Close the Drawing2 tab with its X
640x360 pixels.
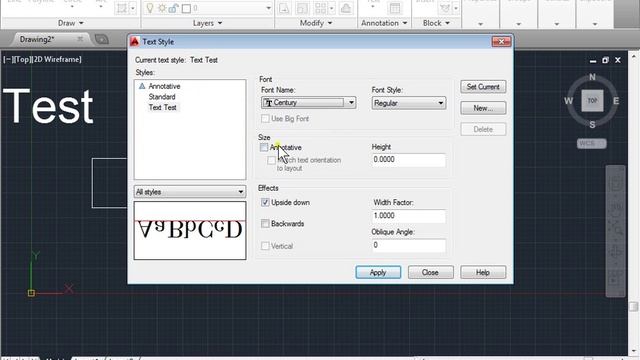[80, 39]
